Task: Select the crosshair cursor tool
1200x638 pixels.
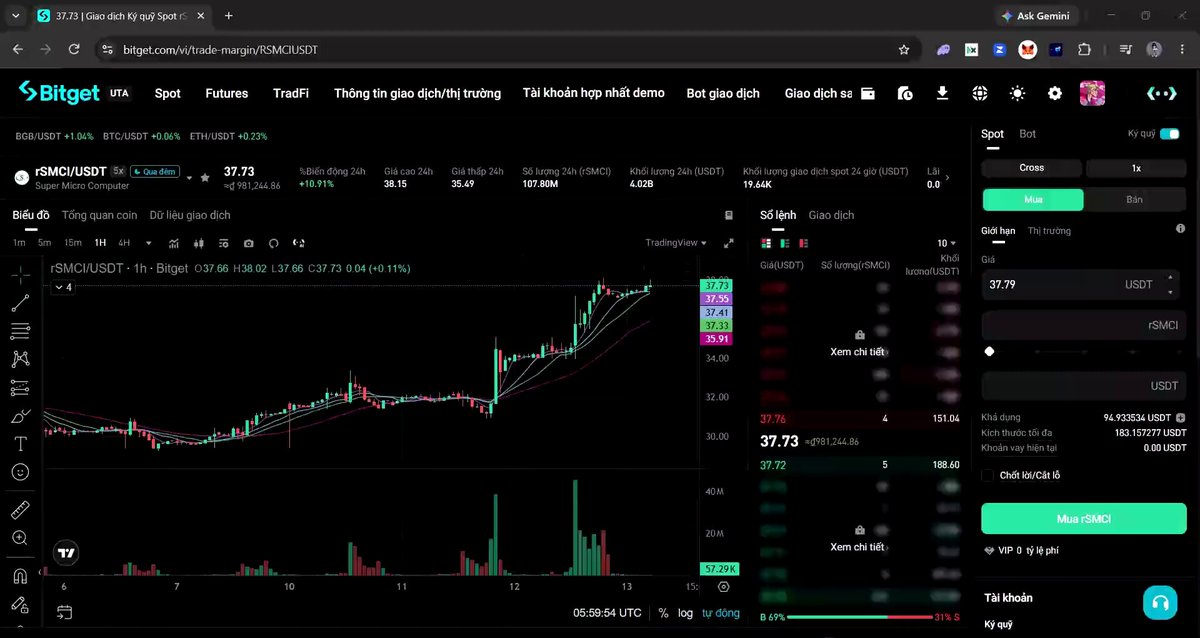Action: point(20,274)
